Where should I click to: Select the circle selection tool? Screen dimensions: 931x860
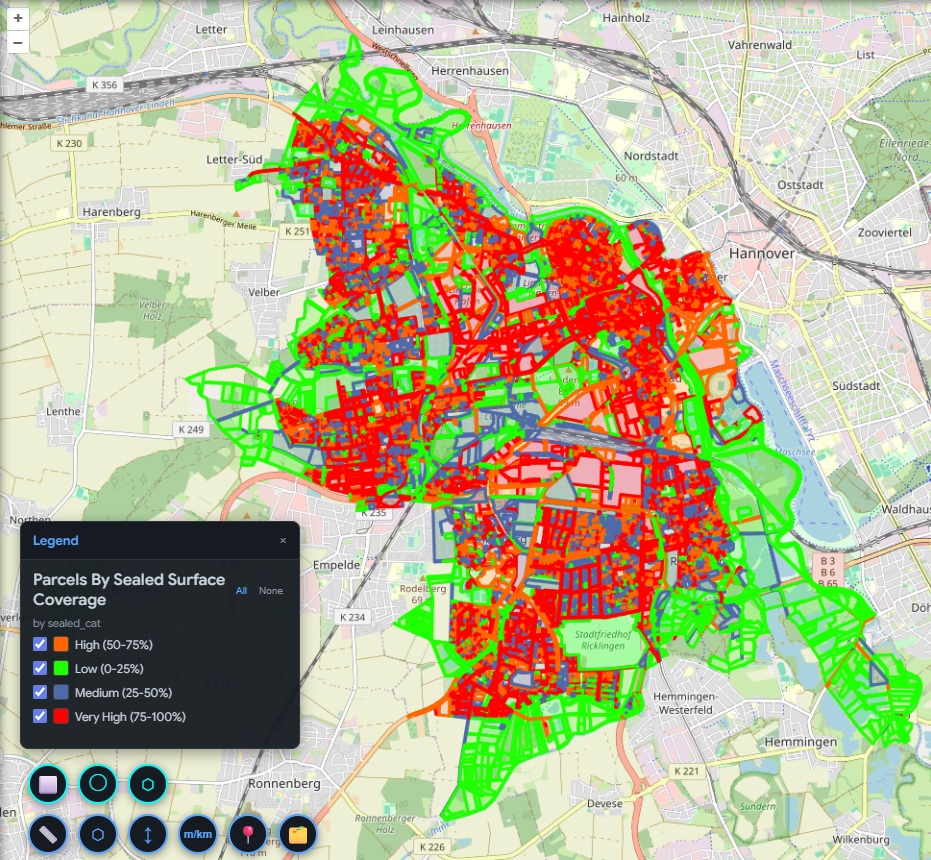click(x=98, y=784)
